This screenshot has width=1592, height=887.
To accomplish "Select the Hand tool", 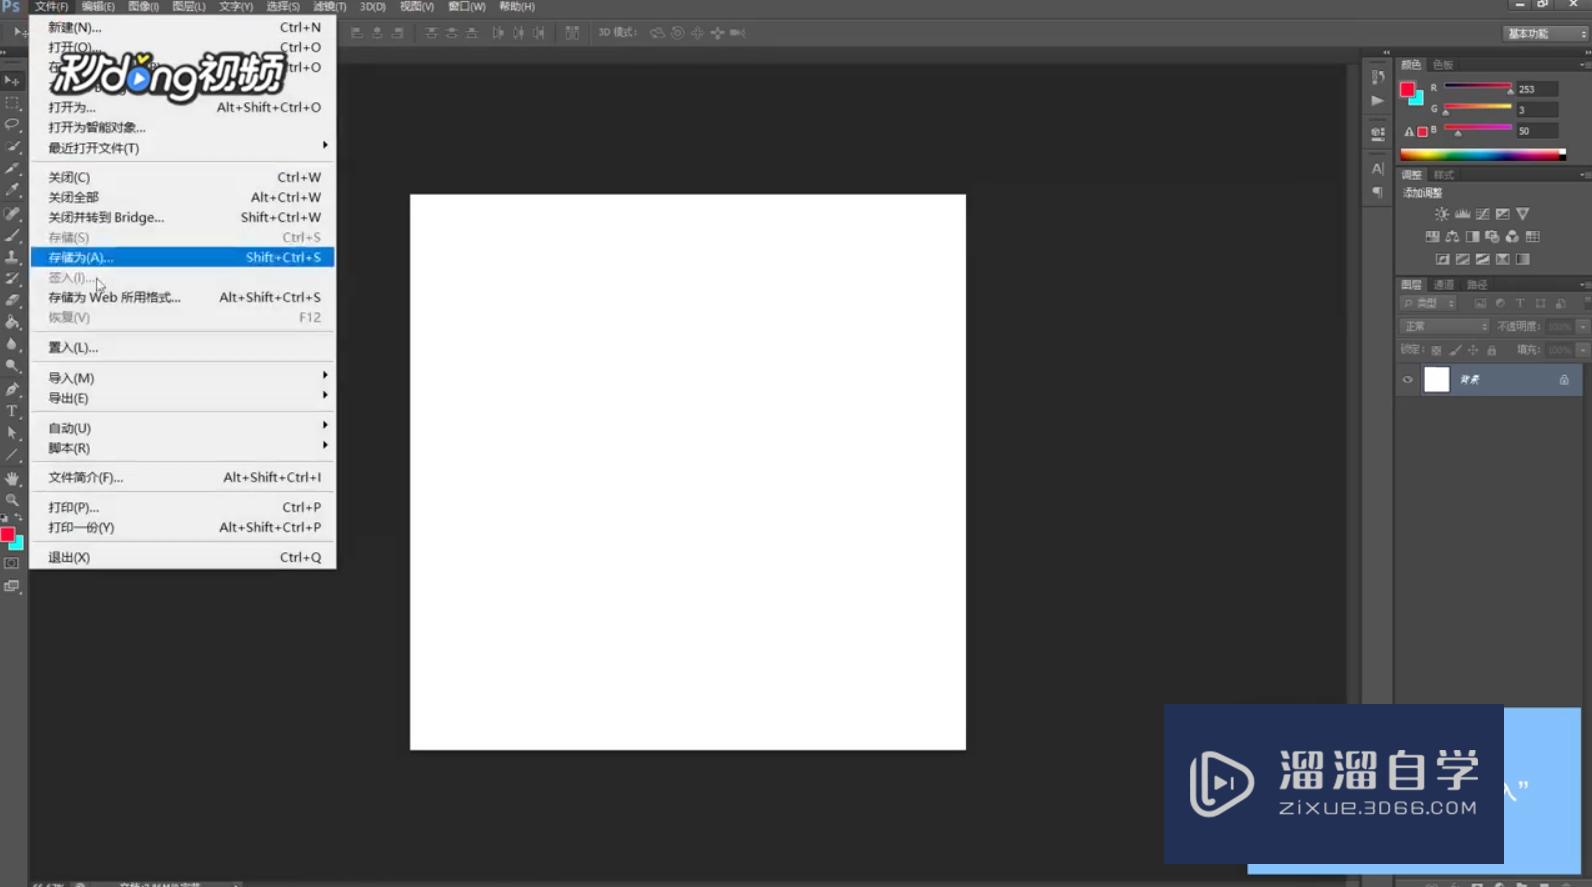I will (x=12, y=478).
